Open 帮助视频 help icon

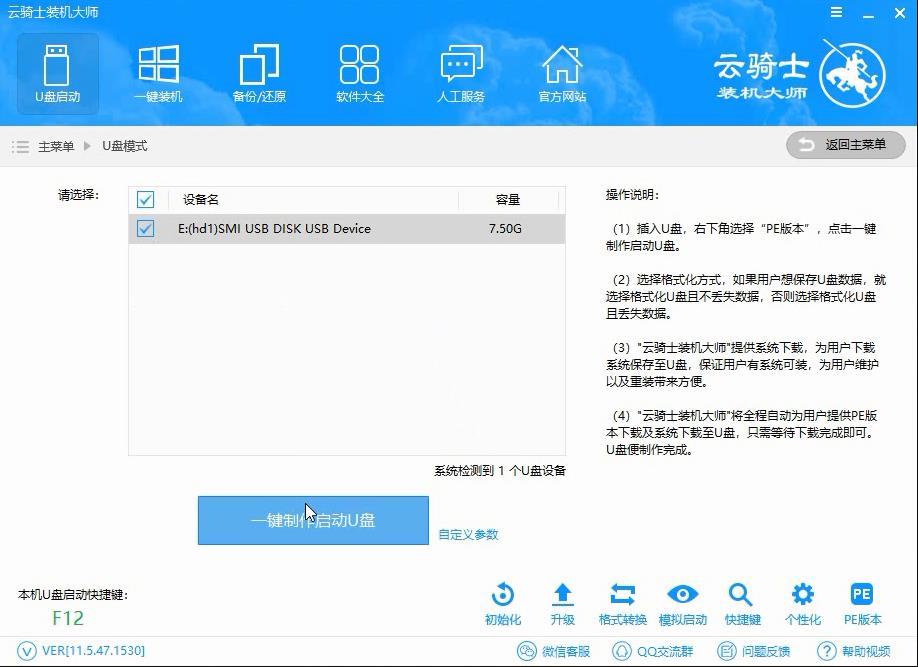click(826, 651)
